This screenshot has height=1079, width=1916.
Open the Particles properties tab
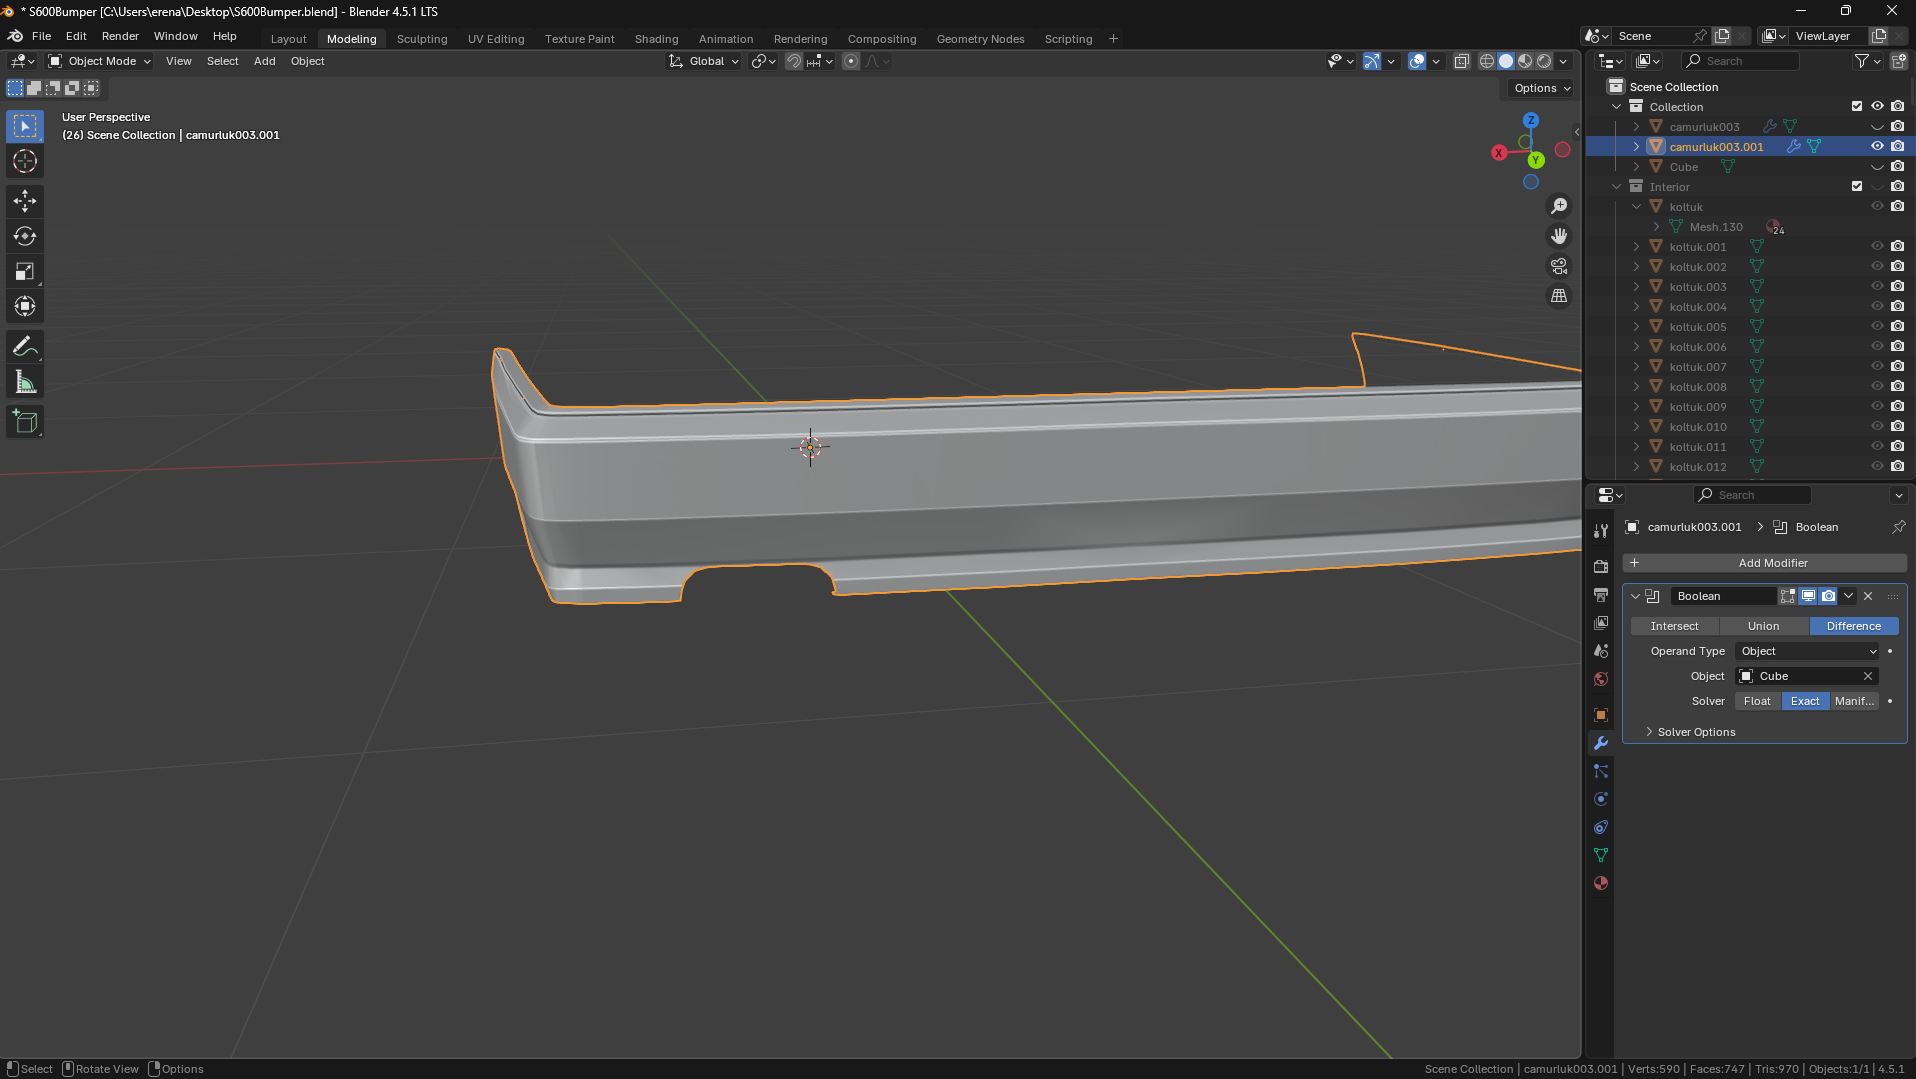[1601, 770]
